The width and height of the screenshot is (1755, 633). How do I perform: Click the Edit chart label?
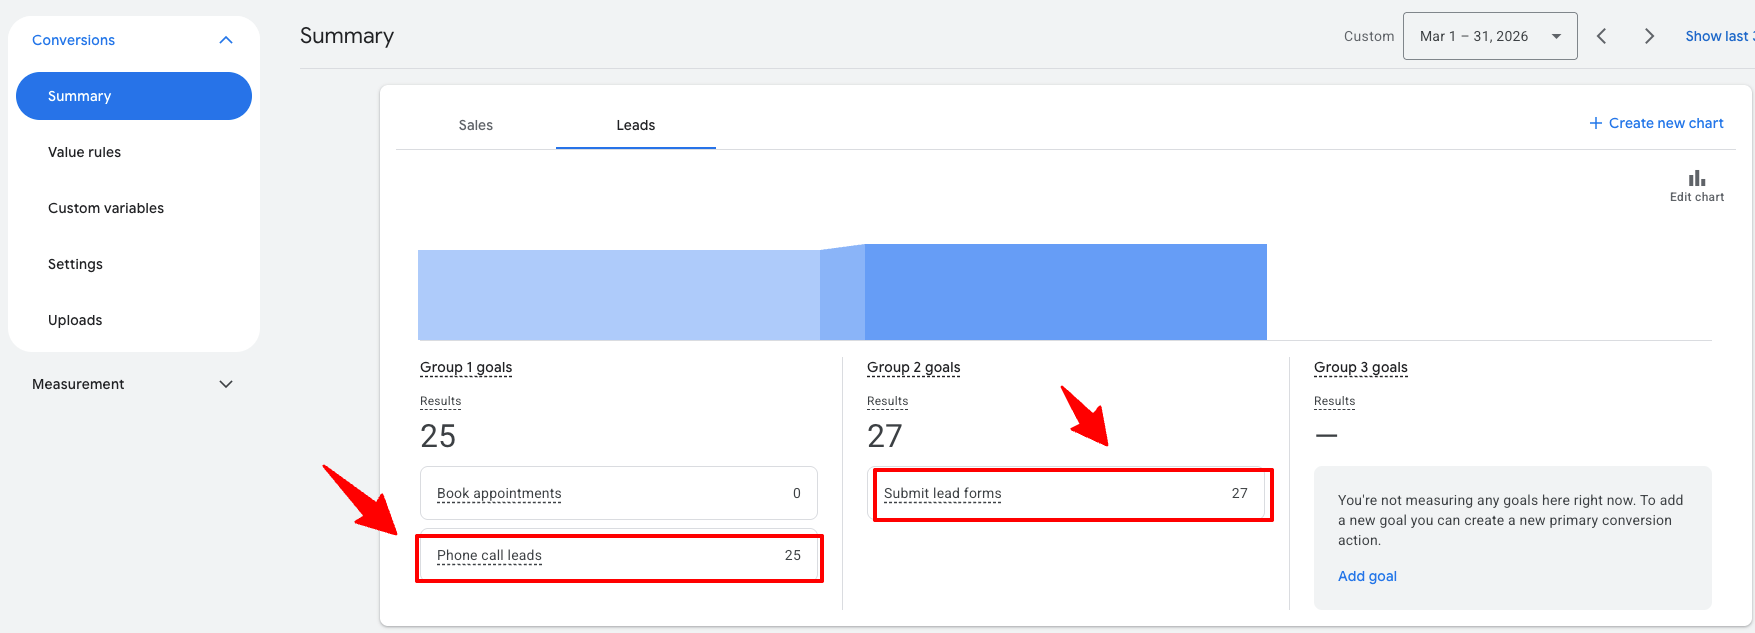coord(1697,197)
